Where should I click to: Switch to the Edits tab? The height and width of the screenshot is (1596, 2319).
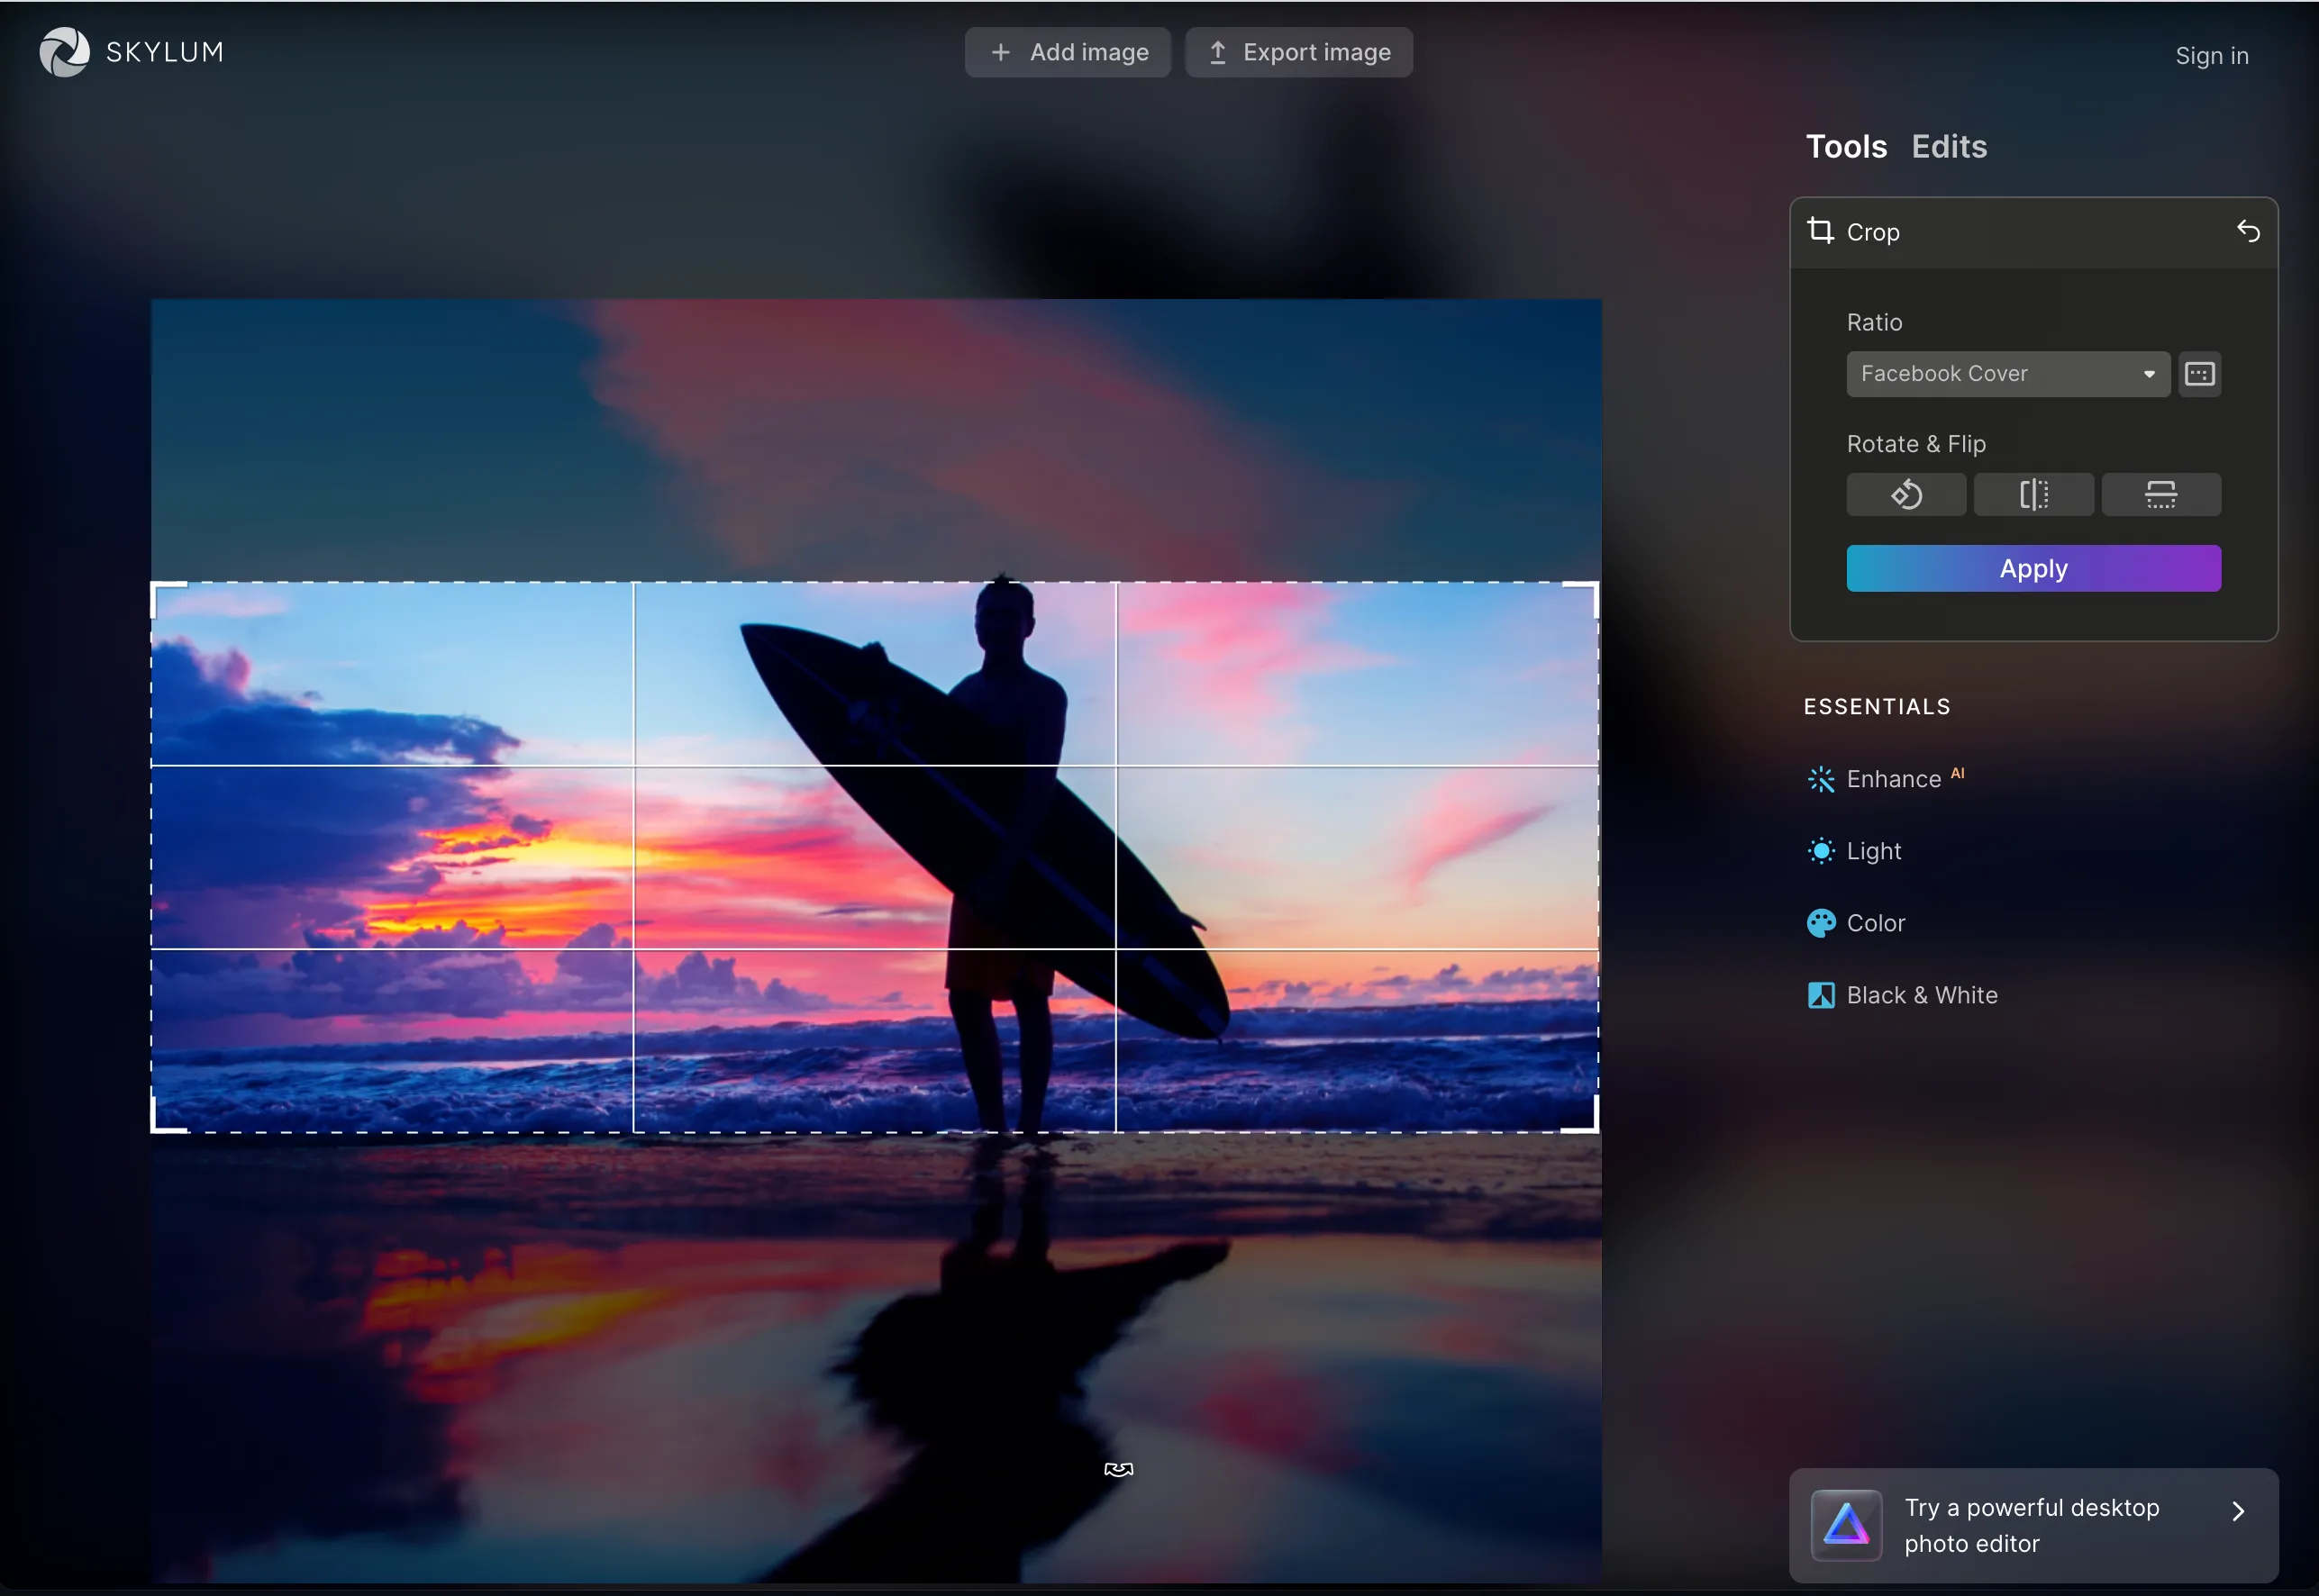1948,147
